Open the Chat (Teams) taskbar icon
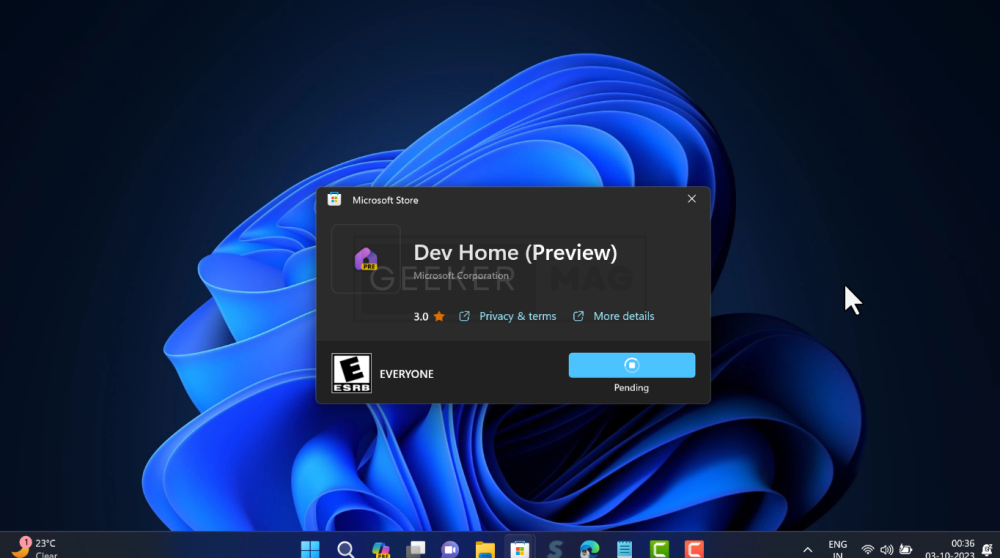This screenshot has height=558, width=1000. click(x=450, y=549)
